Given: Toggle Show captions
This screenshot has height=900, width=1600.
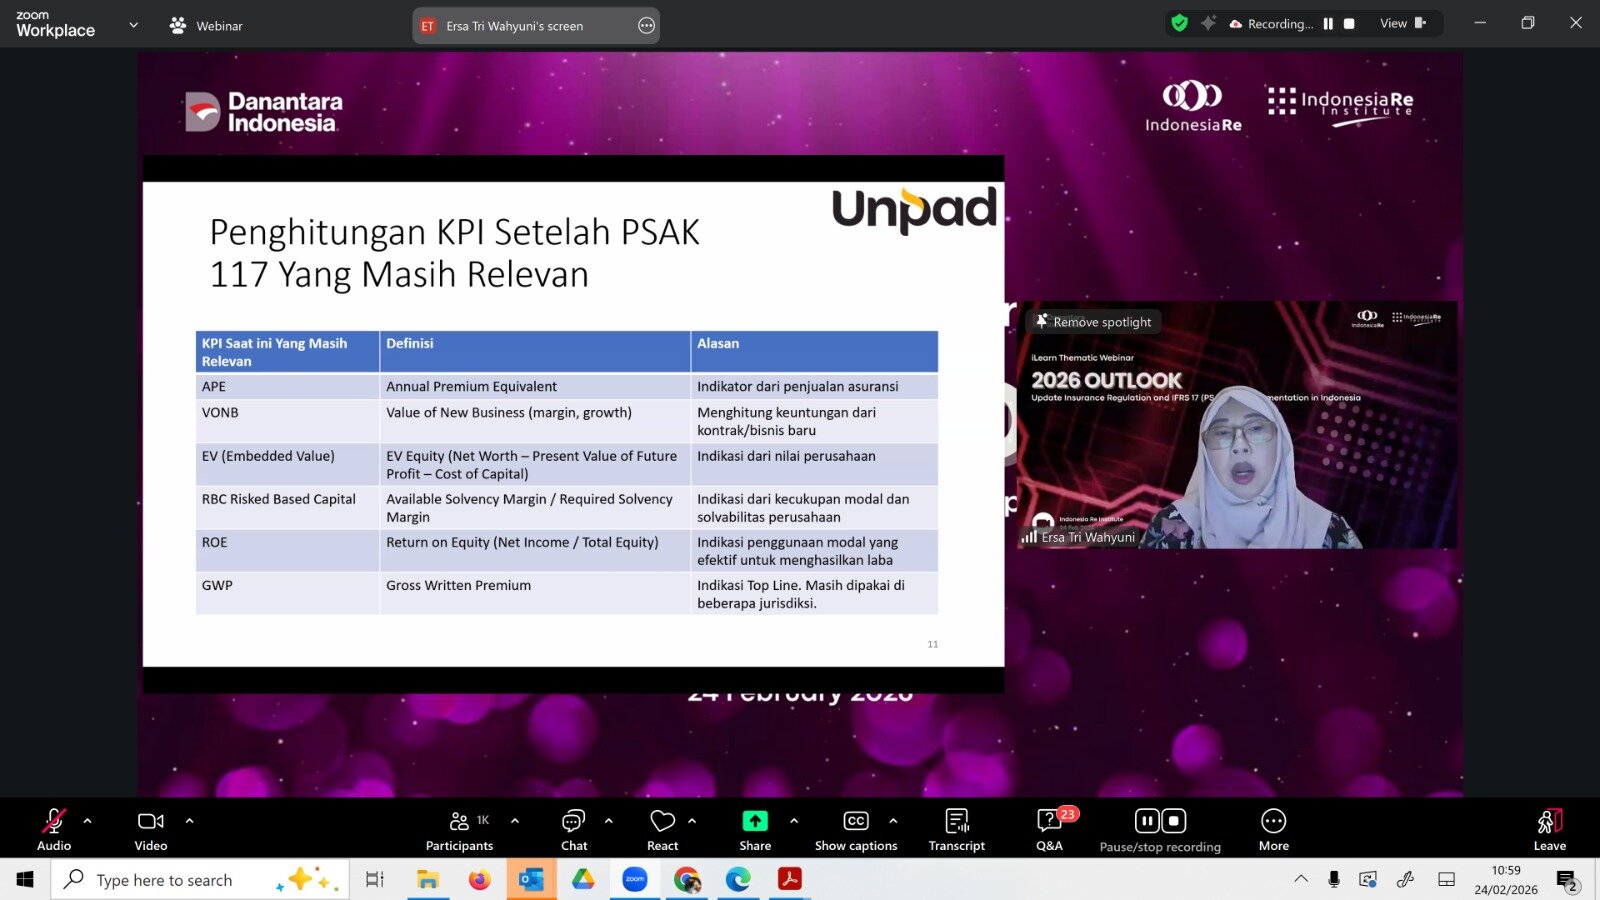Looking at the screenshot, I should 856,829.
